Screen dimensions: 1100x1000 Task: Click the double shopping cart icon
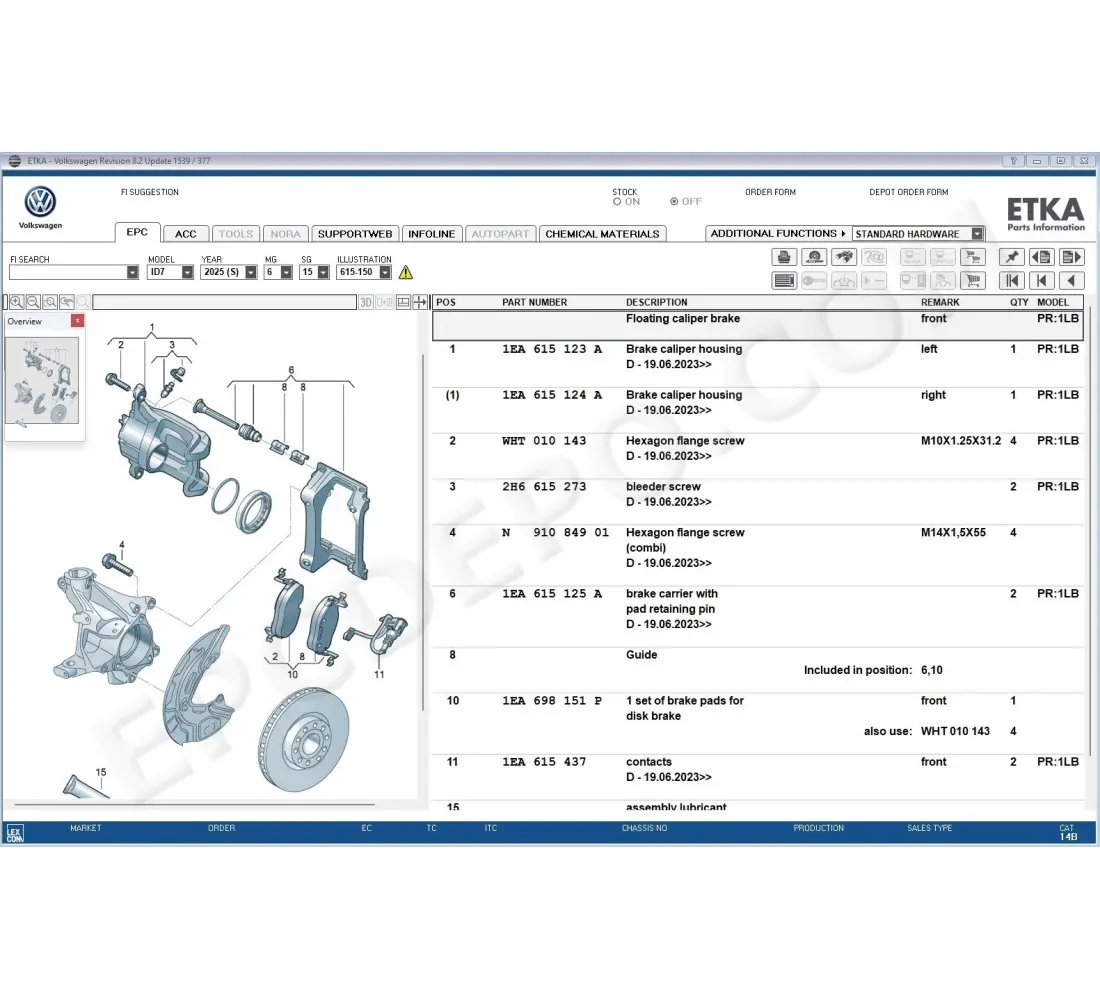pyautogui.click(x=973, y=258)
